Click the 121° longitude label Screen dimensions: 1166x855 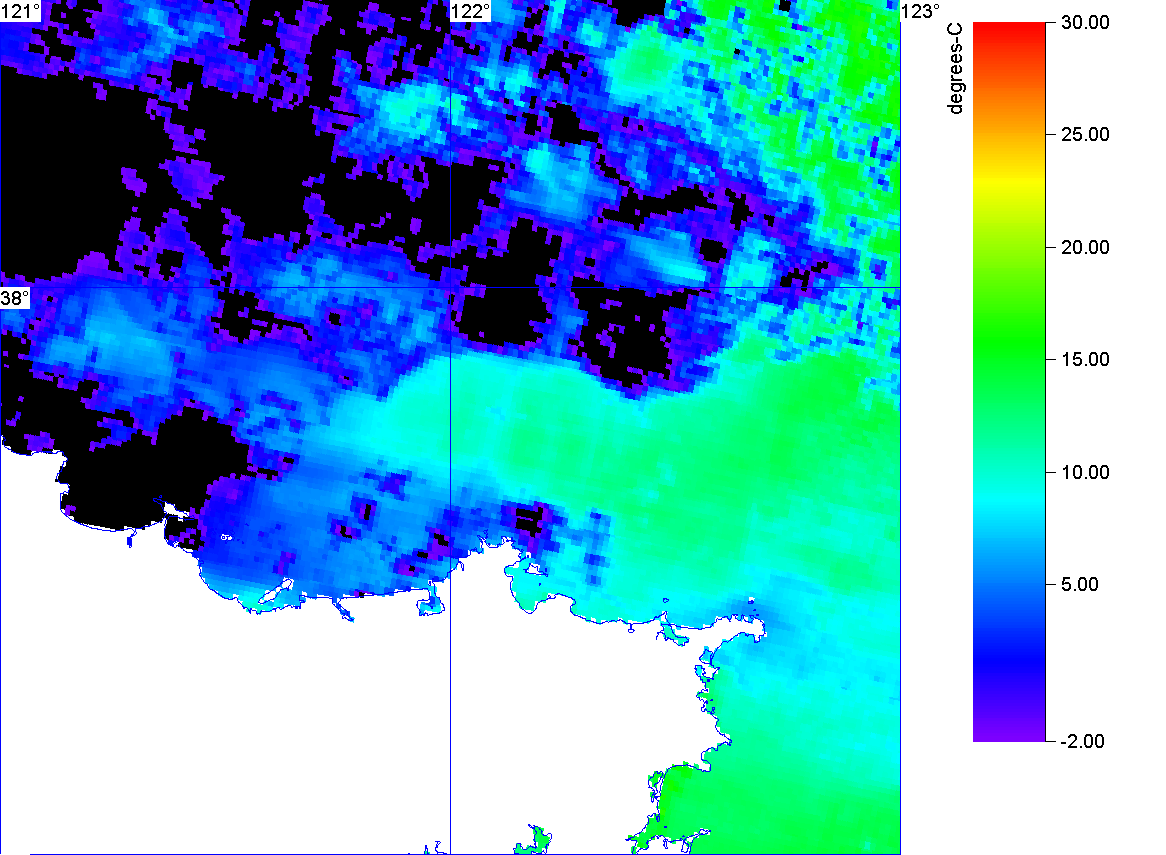[x=20, y=11]
